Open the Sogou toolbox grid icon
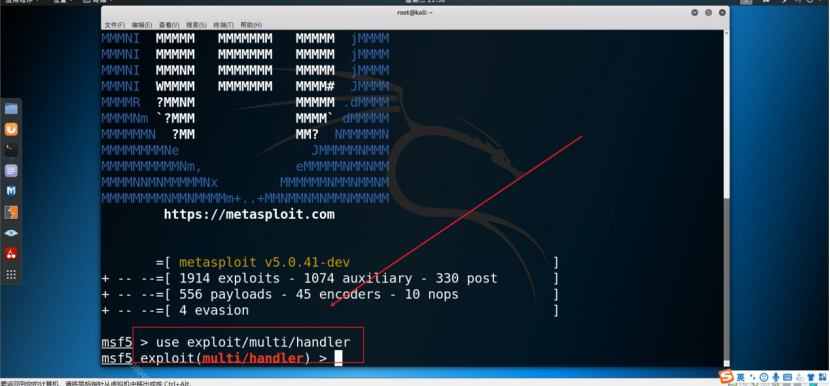The image size is (830, 386). [x=823, y=378]
